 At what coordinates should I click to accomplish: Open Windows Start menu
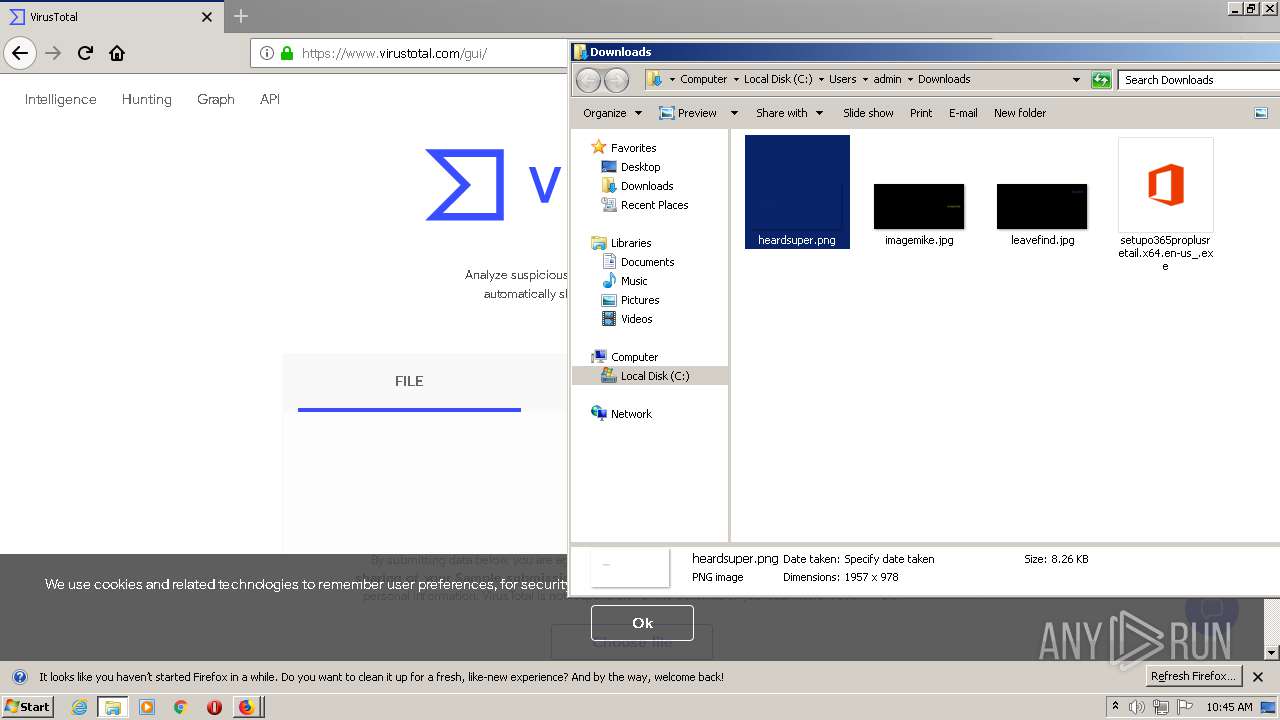pyautogui.click(x=28, y=706)
